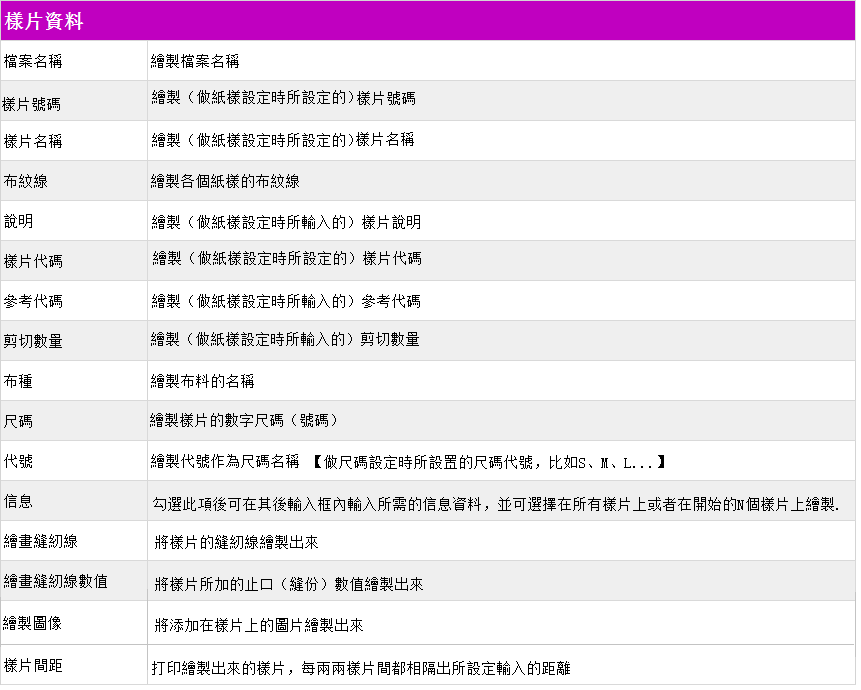
Task: Click the description 繪製布料的名稱
Action: [202, 381]
